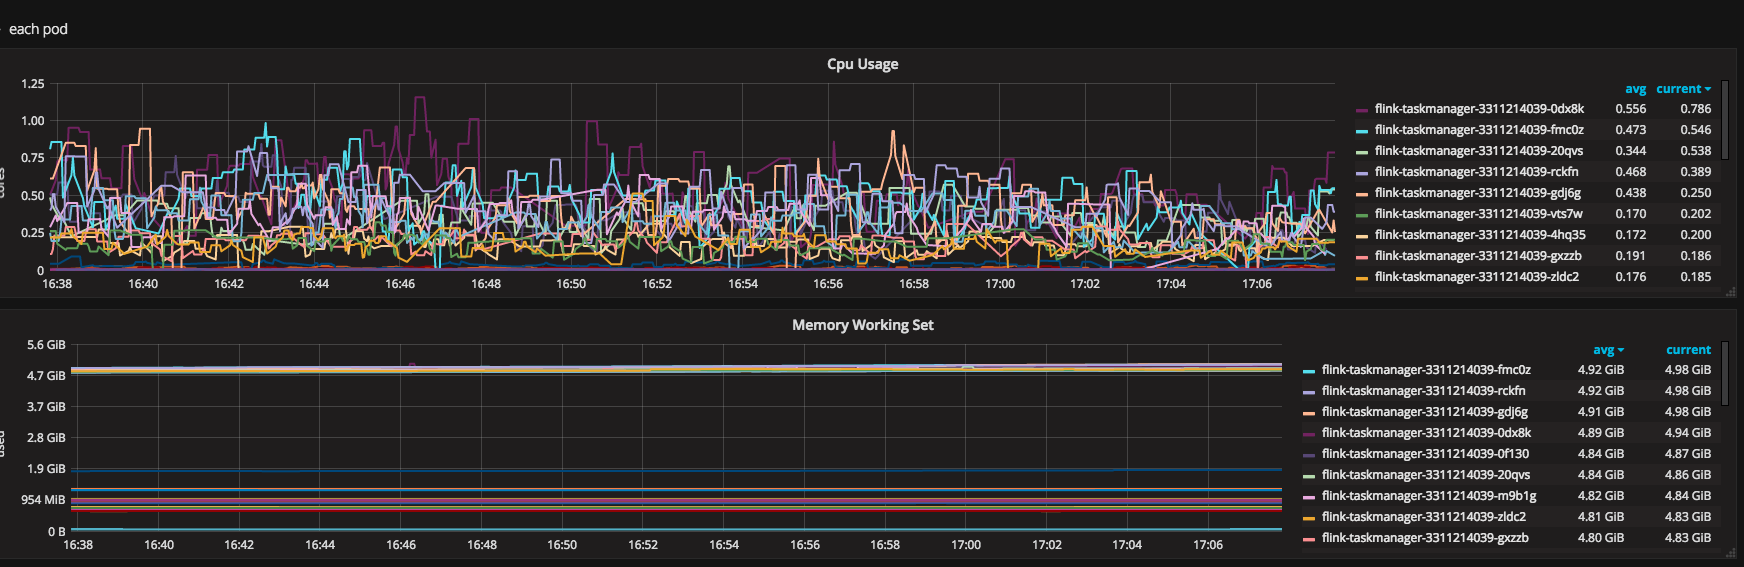Click vts7w color line icon in Cpu Usage legend
The width and height of the screenshot is (1744, 567).
pyautogui.click(x=1361, y=215)
